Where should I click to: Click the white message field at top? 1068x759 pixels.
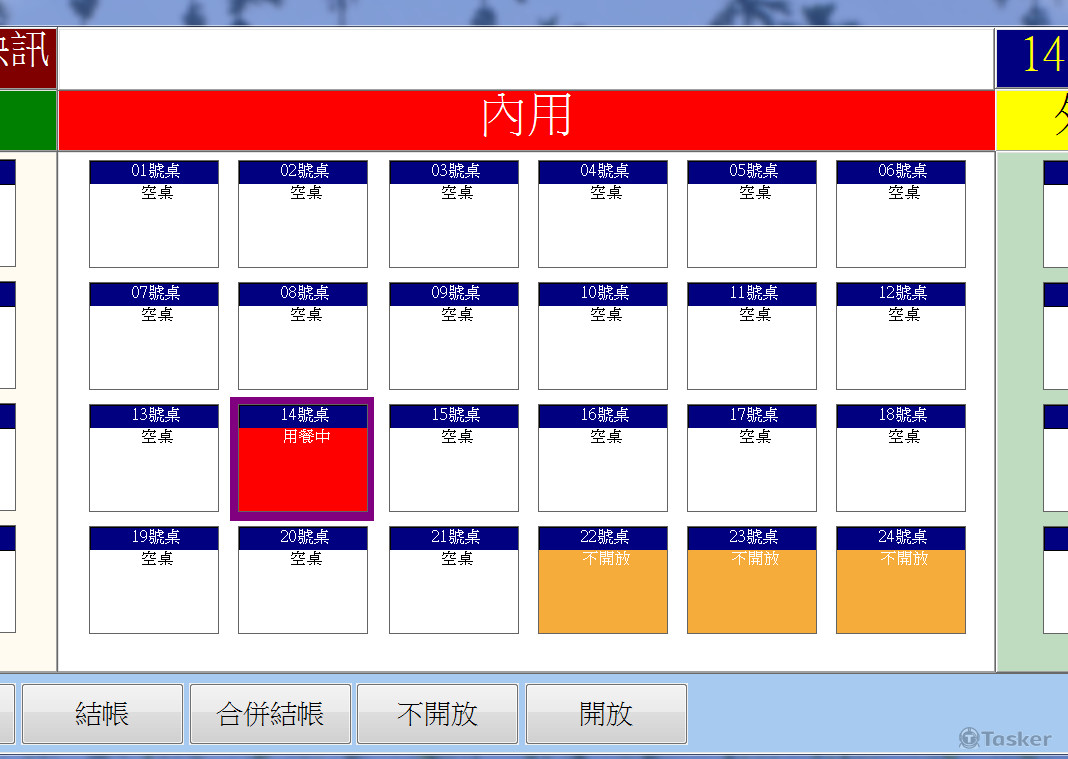(x=526, y=58)
